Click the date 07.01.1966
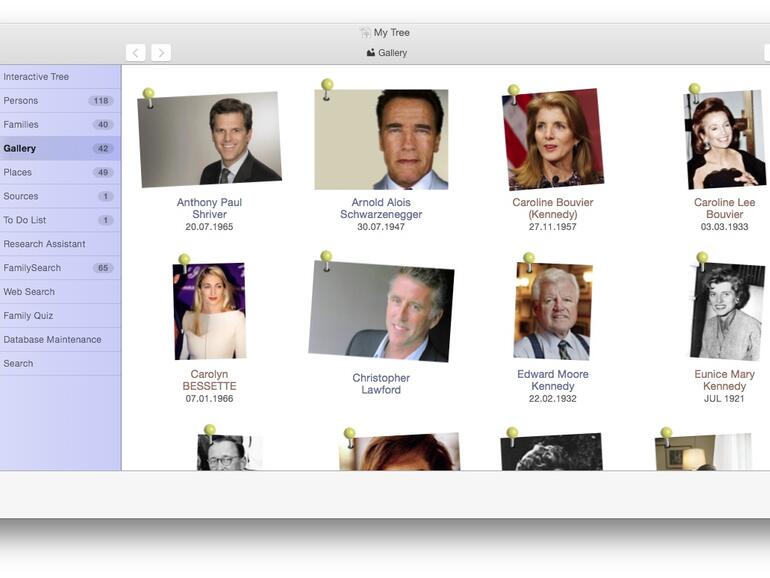The height and width of the screenshot is (578, 770). pyautogui.click(x=209, y=399)
